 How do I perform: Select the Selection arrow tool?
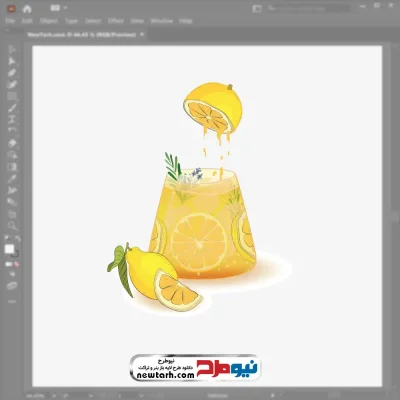click(12, 50)
